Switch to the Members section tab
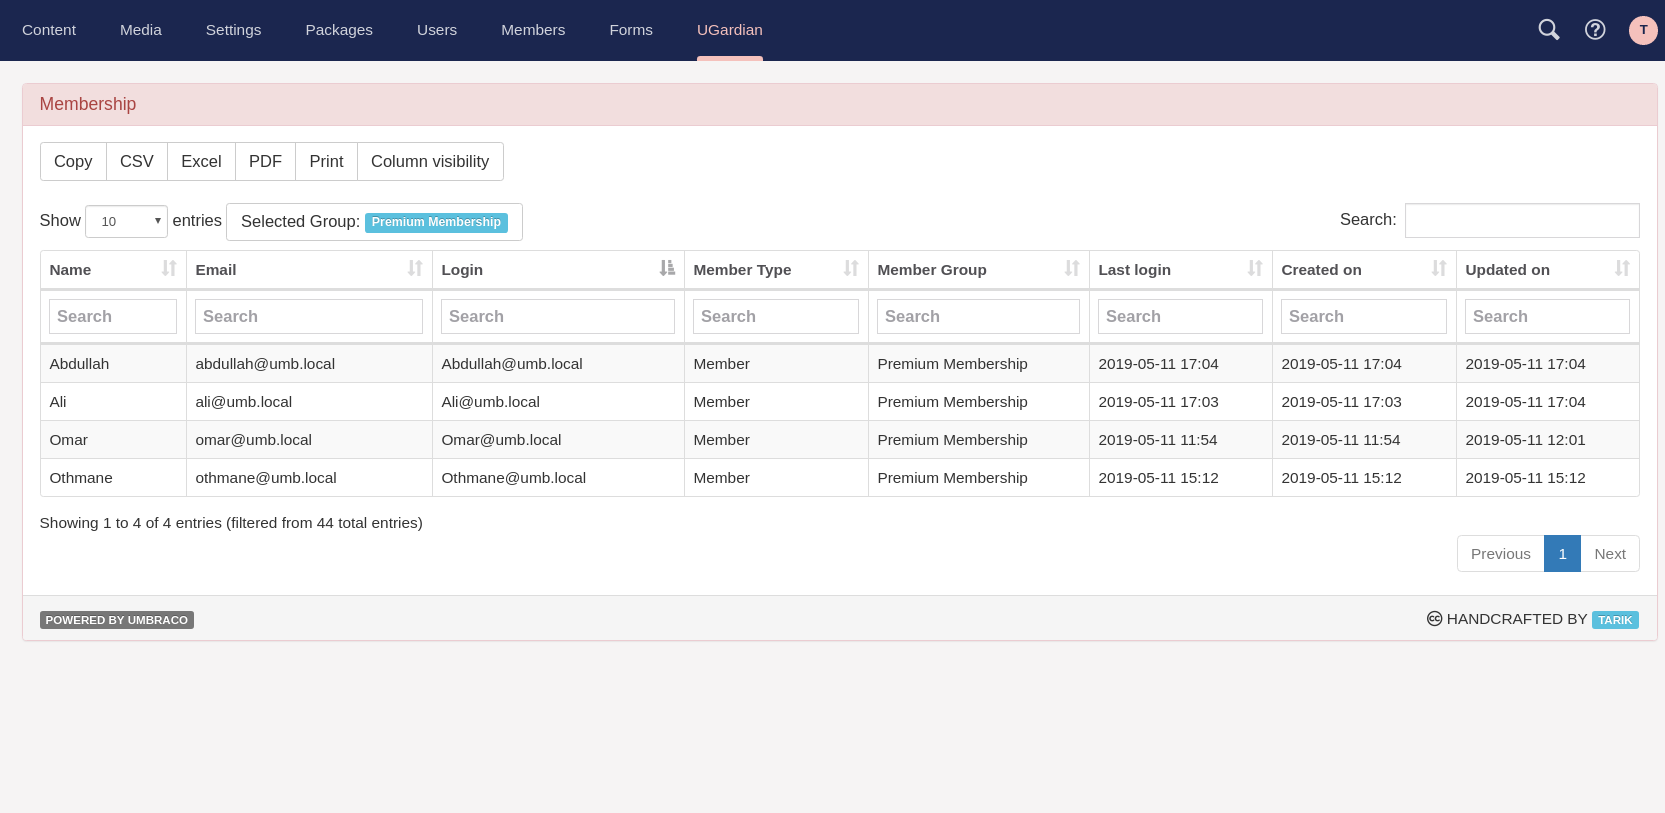 click(533, 30)
